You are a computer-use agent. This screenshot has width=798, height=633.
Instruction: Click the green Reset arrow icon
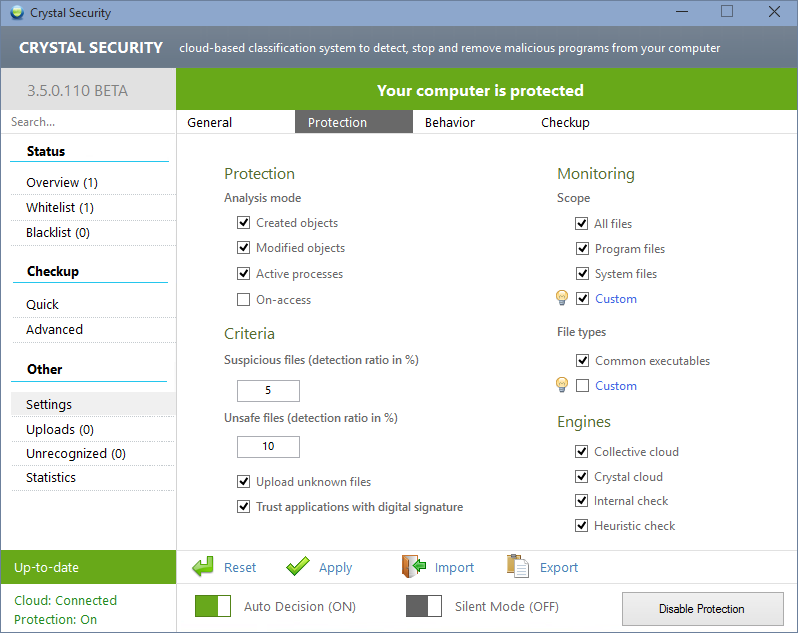pos(204,567)
